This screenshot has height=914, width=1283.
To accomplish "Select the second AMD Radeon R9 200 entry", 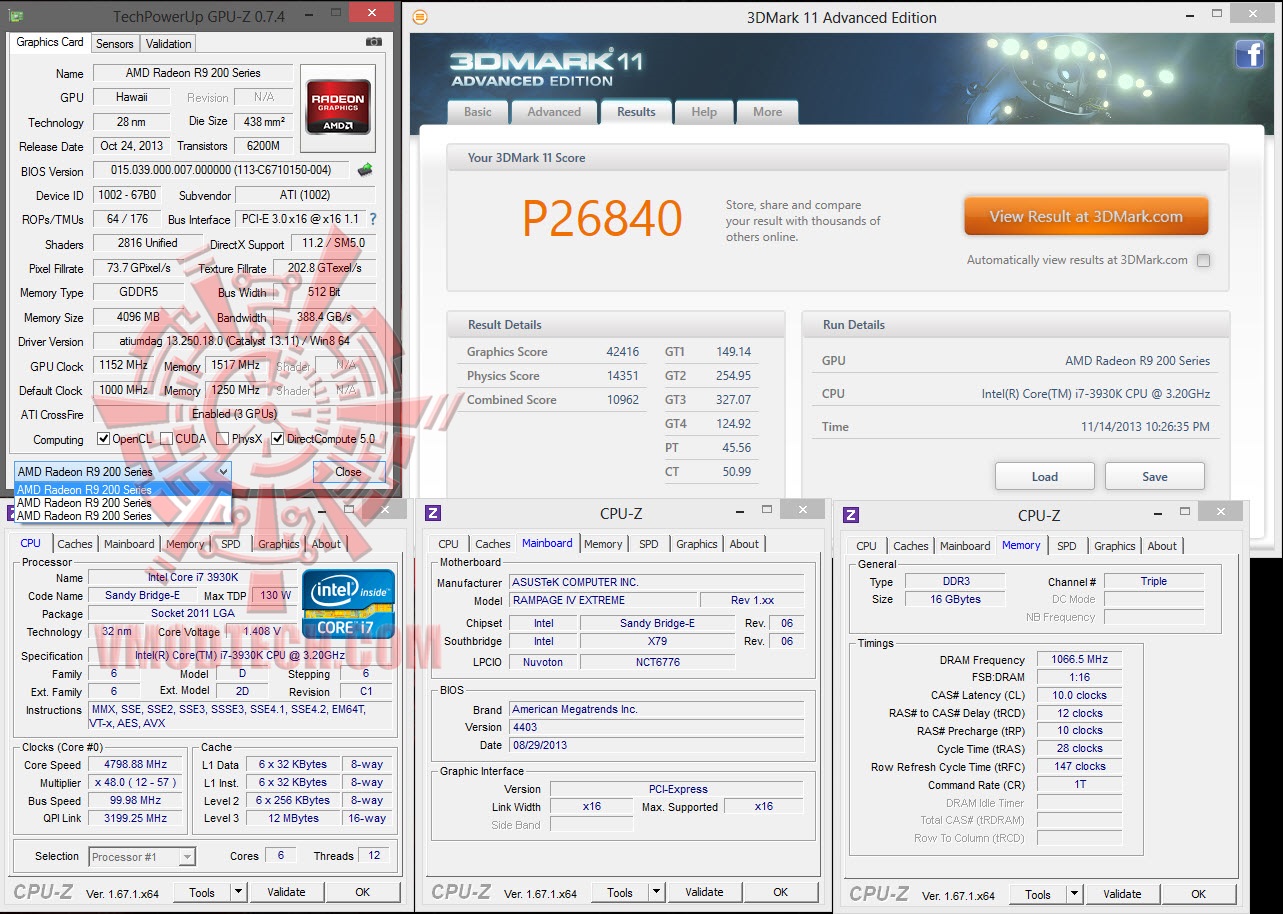I will click(x=123, y=503).
